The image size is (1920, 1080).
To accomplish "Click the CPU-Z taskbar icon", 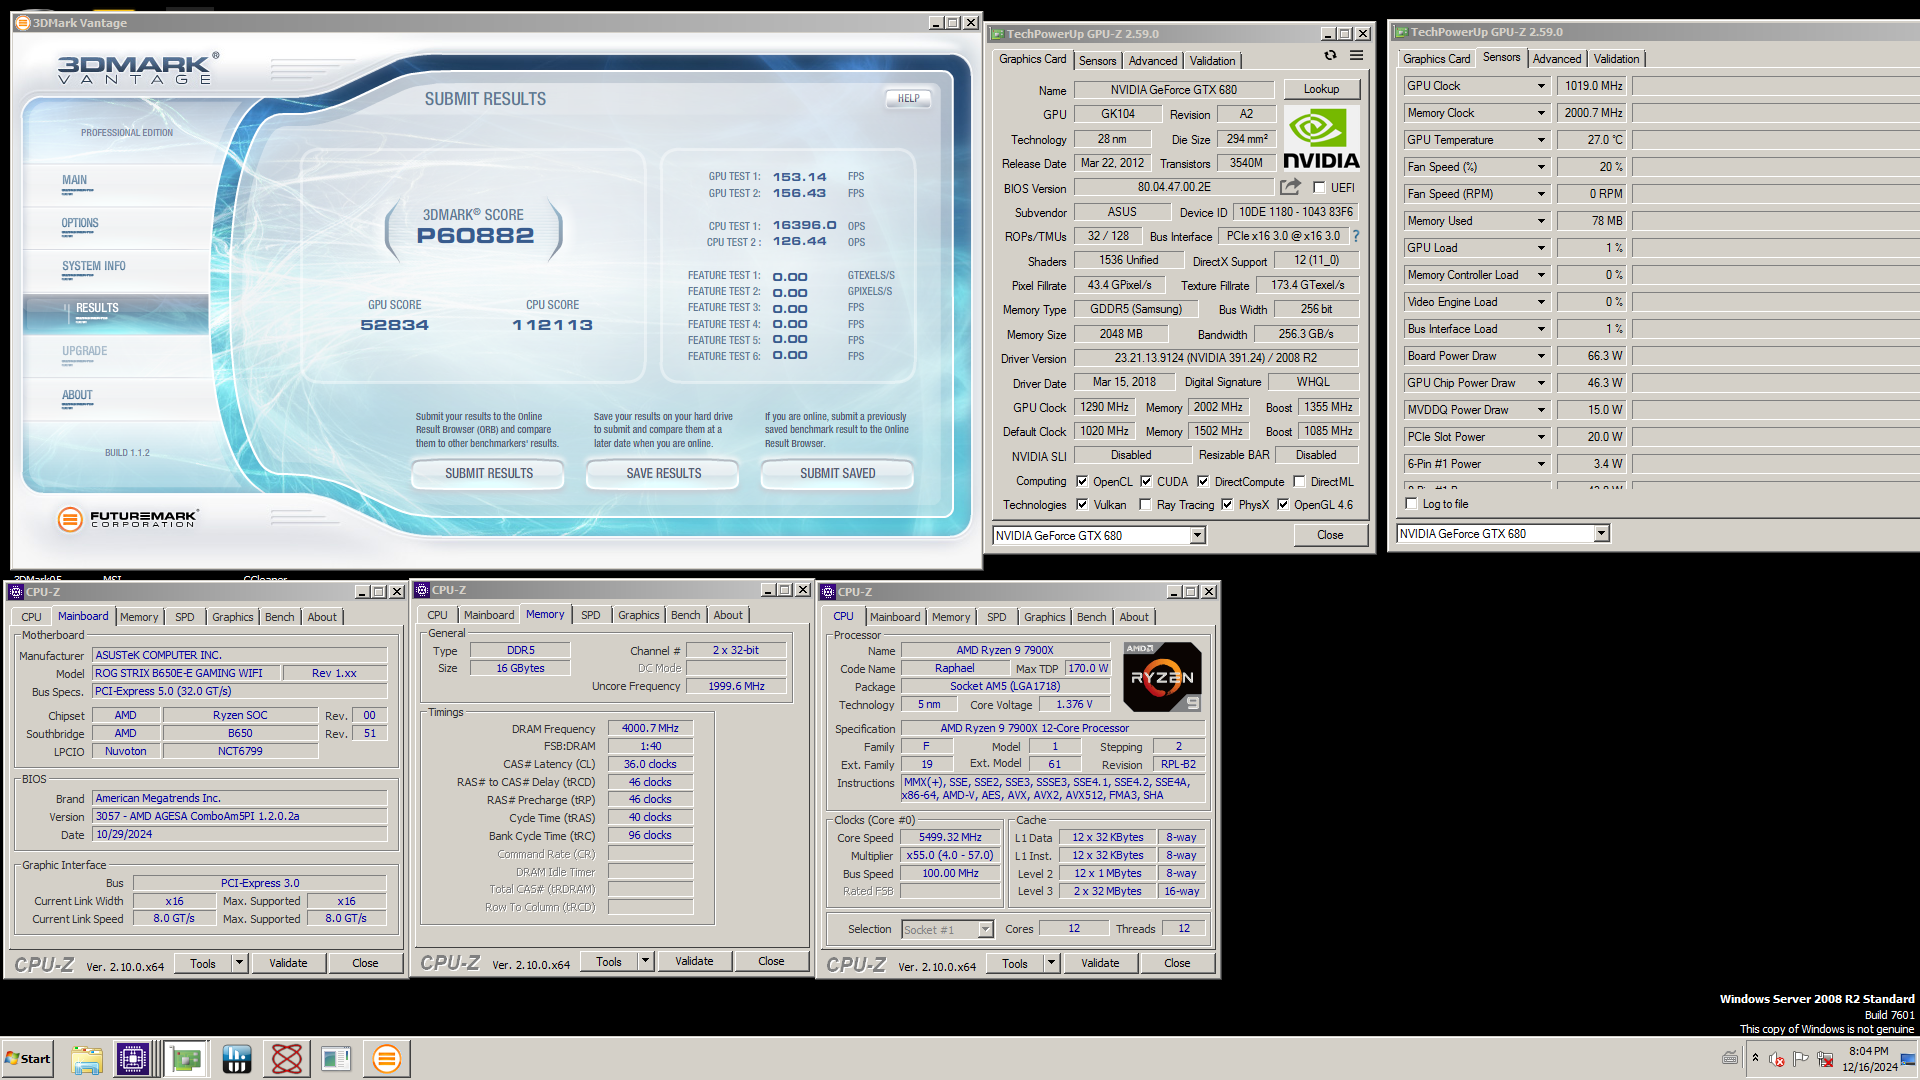I will 133,1059.
